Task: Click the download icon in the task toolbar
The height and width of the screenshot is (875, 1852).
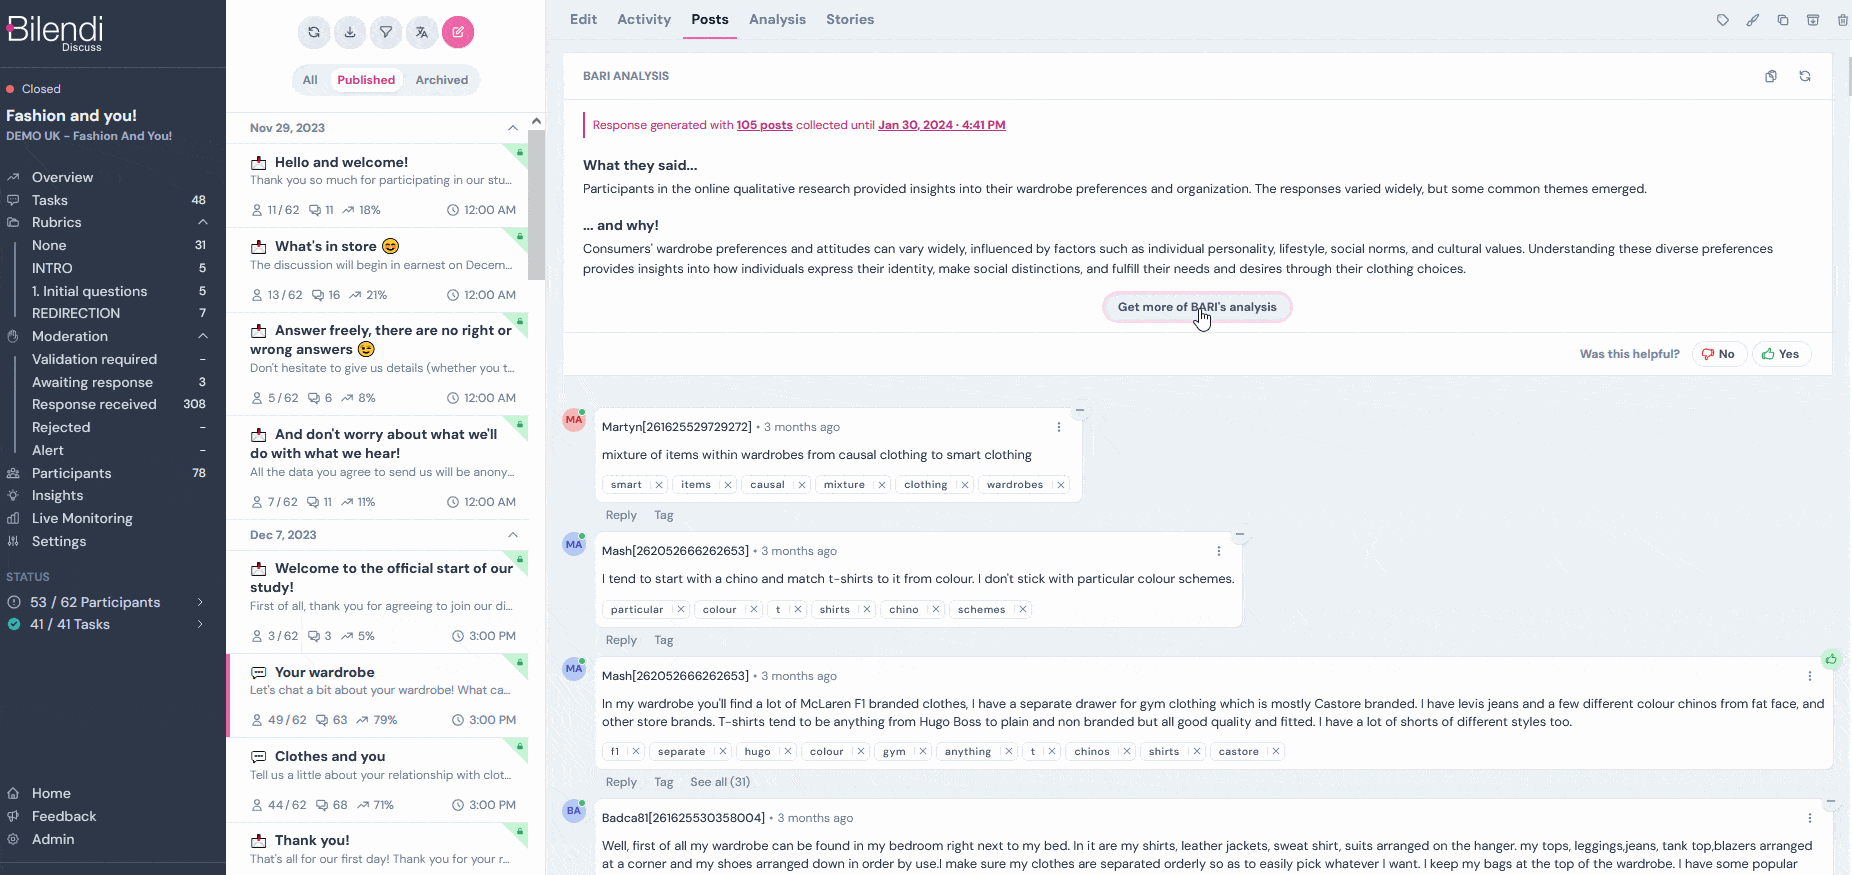Action: coord(350,32)
